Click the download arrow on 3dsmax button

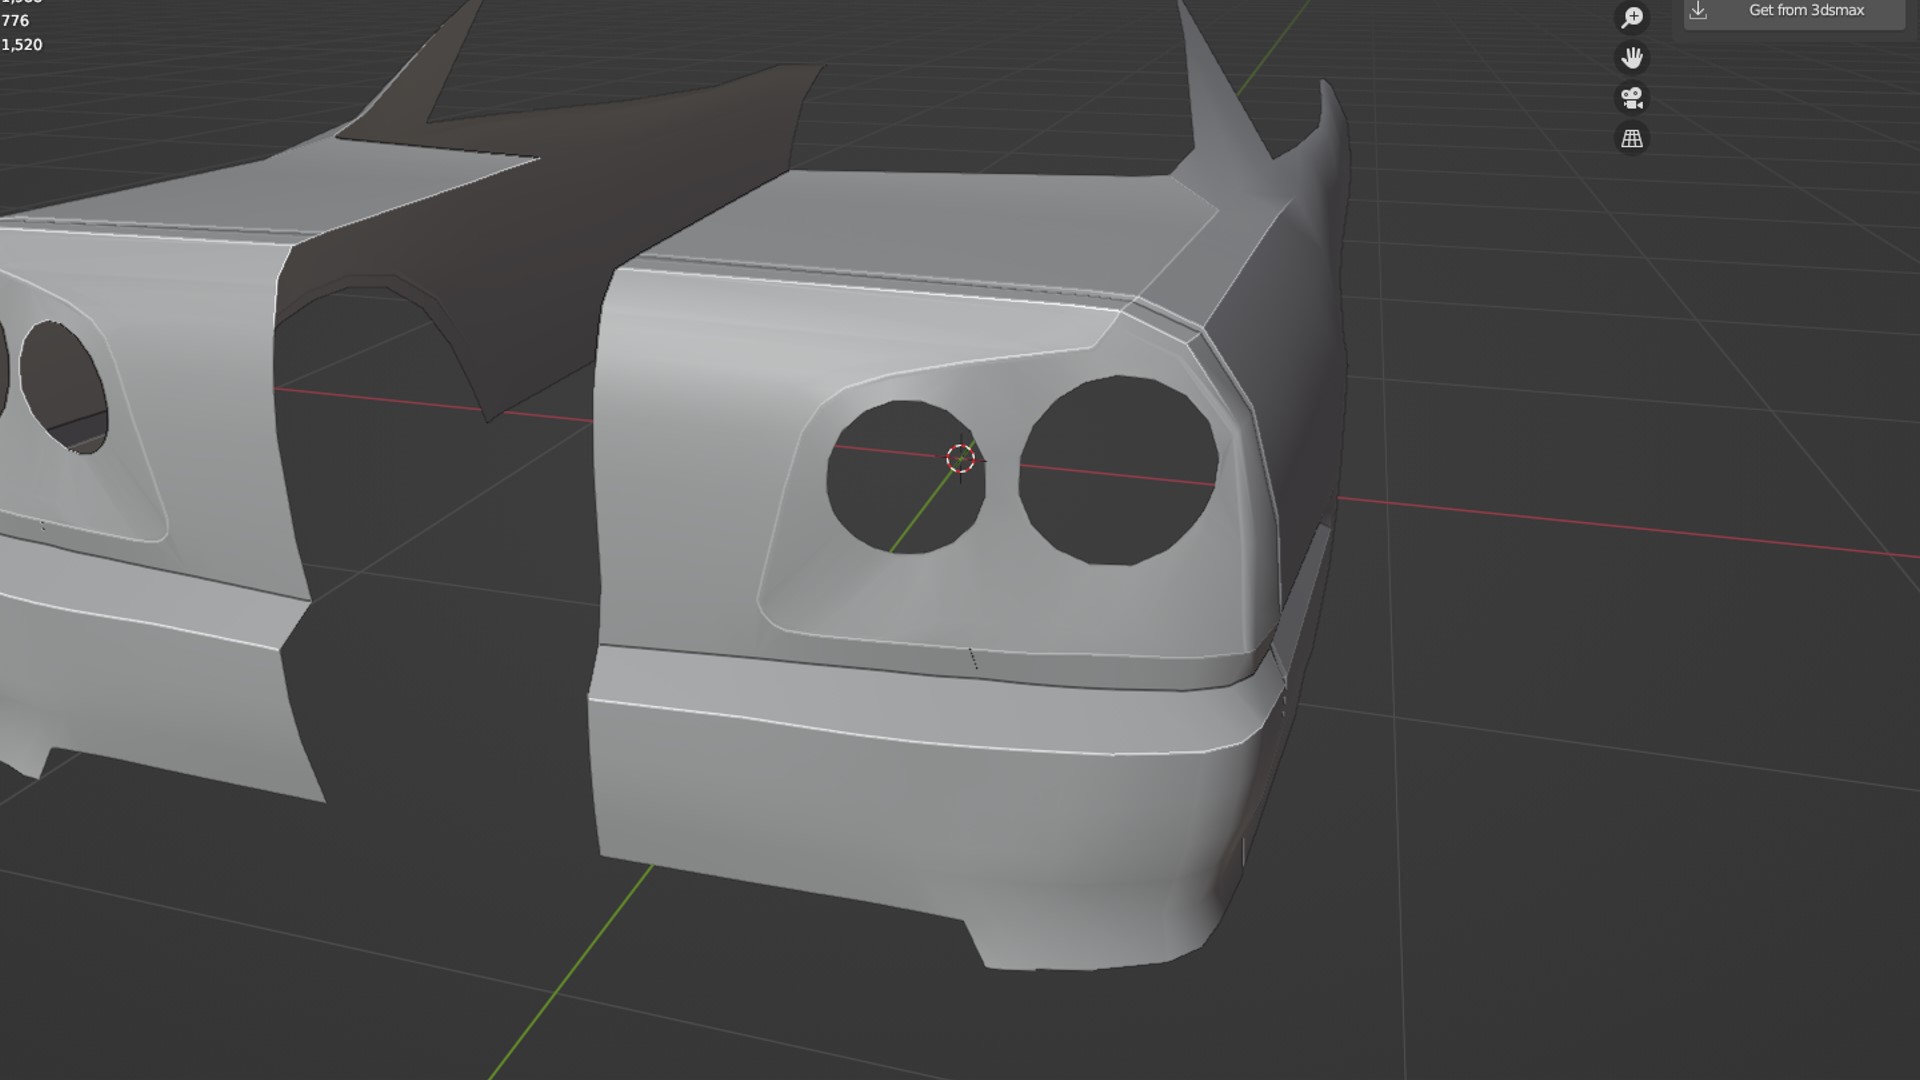click(1698, 11)
